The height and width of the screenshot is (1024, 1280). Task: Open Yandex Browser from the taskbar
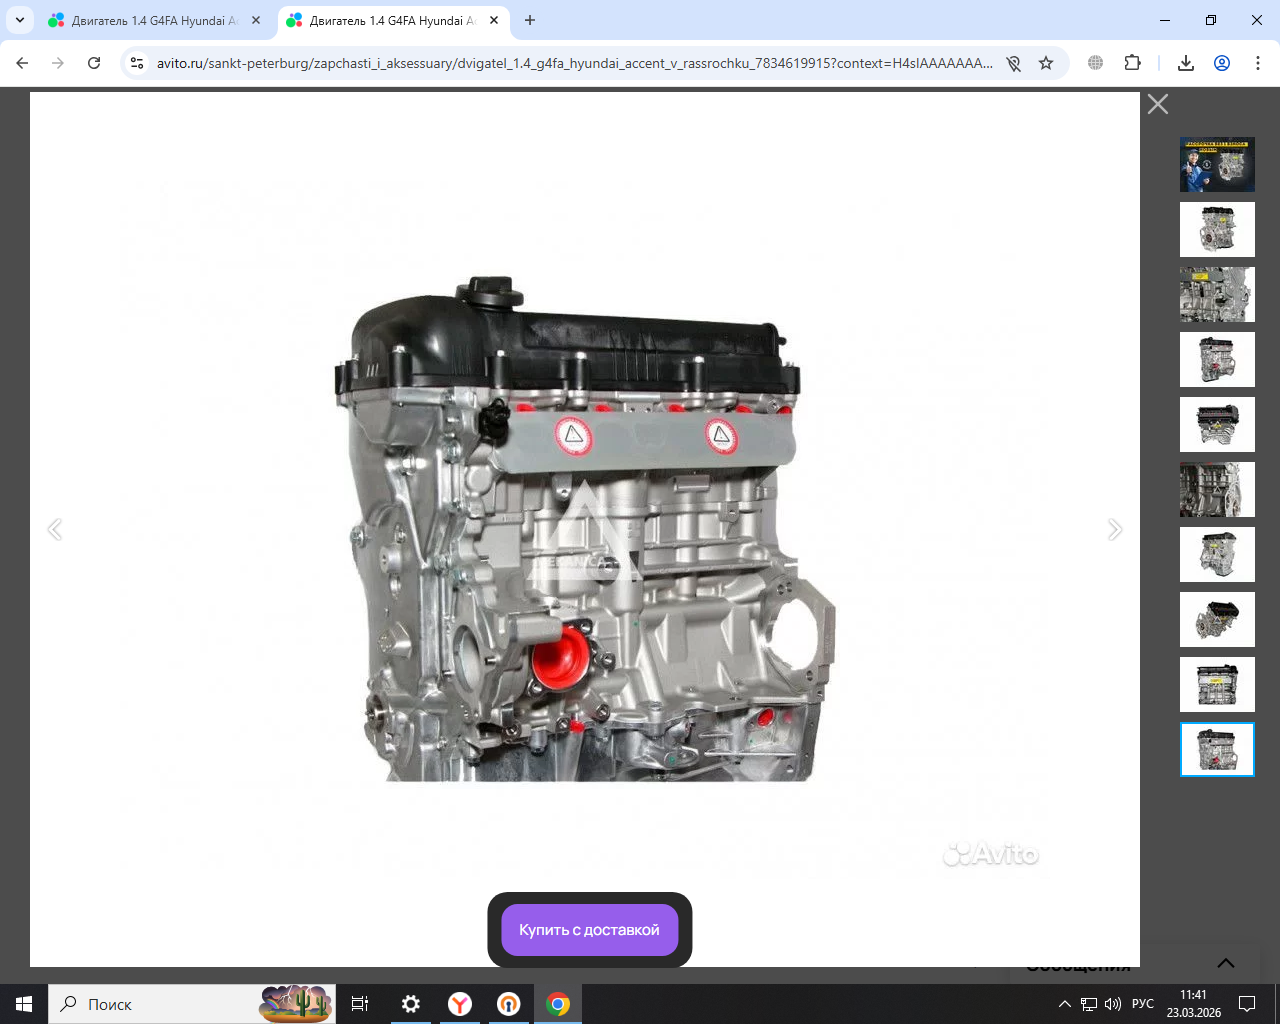click(x=460, y=1004)
